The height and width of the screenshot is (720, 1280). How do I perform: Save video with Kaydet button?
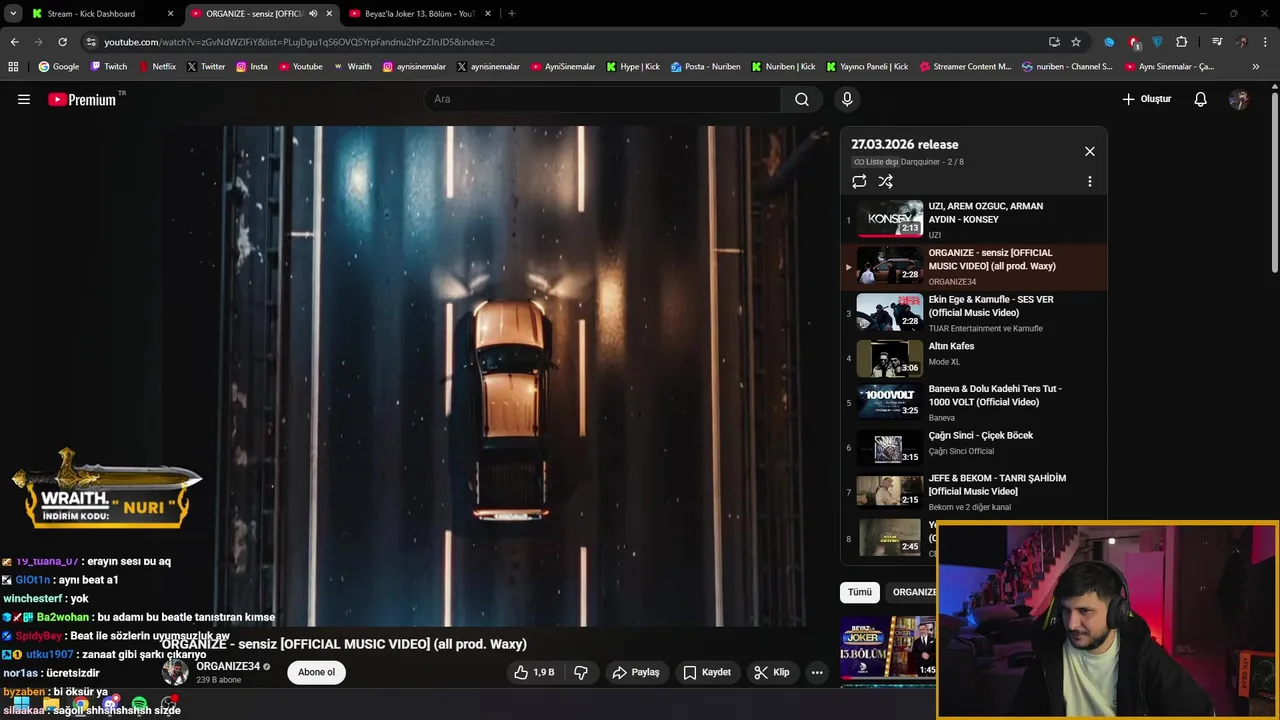(707, 672)
